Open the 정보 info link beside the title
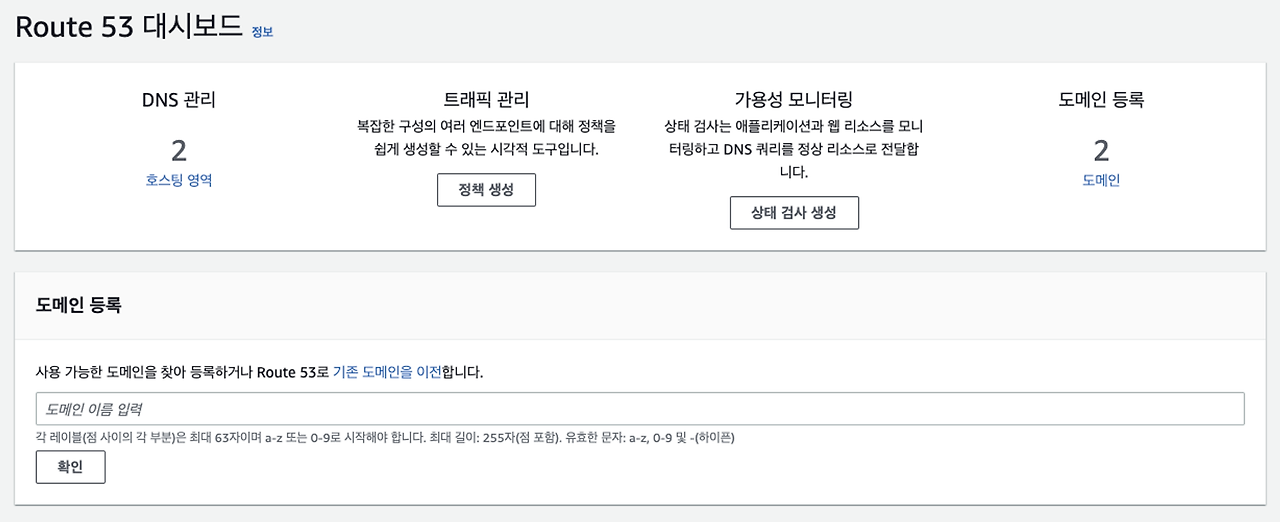 click(x=262, y=32)
